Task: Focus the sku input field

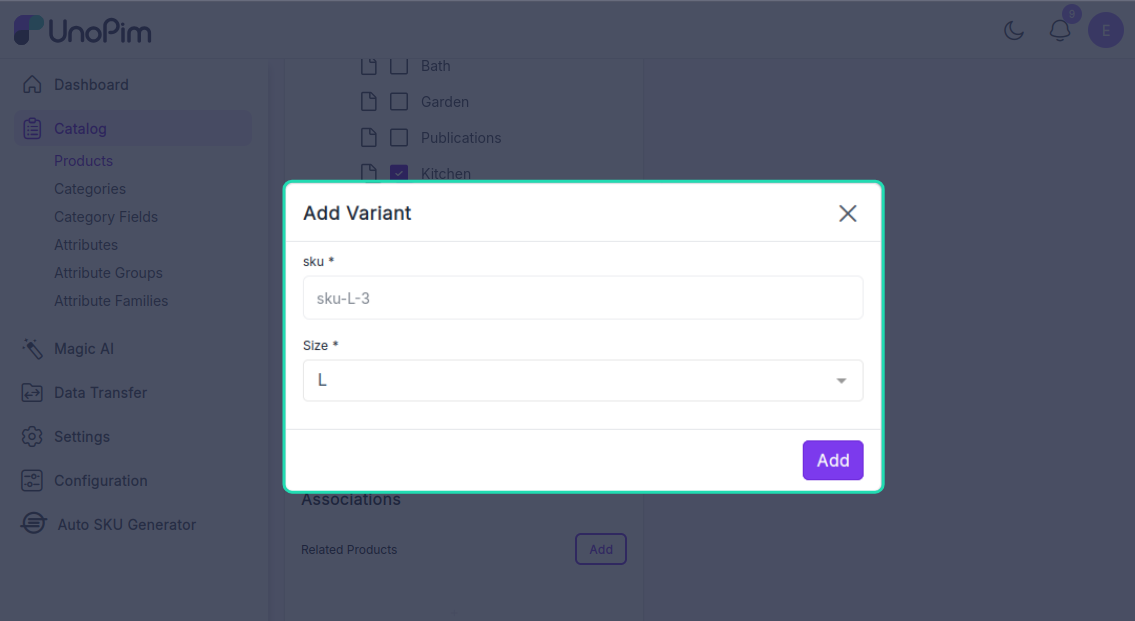Action: point(583,297)
